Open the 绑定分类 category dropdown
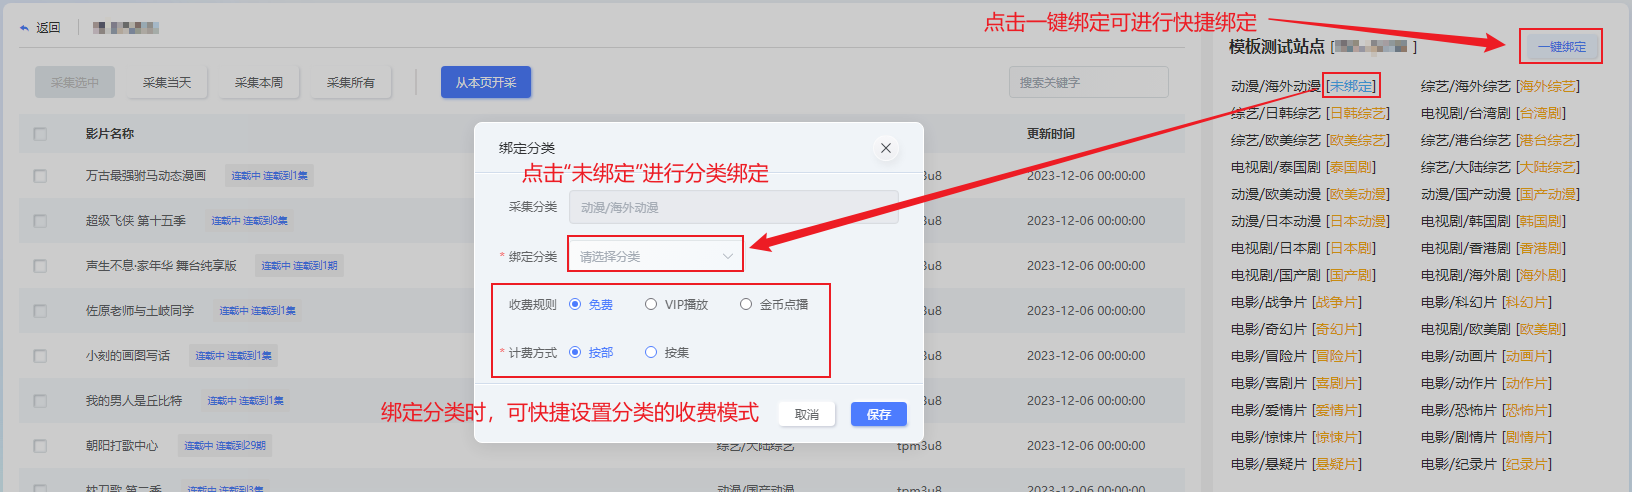 click(655, 256)
